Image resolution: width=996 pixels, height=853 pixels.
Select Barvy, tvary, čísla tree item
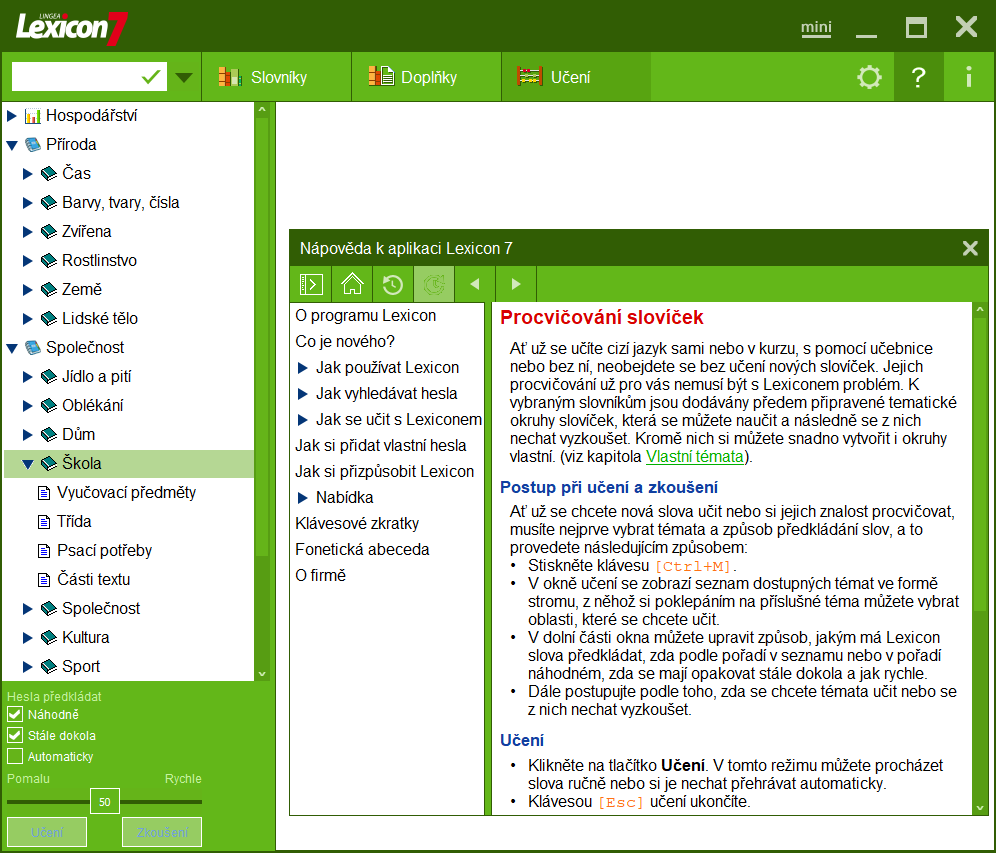coord(121,203)
